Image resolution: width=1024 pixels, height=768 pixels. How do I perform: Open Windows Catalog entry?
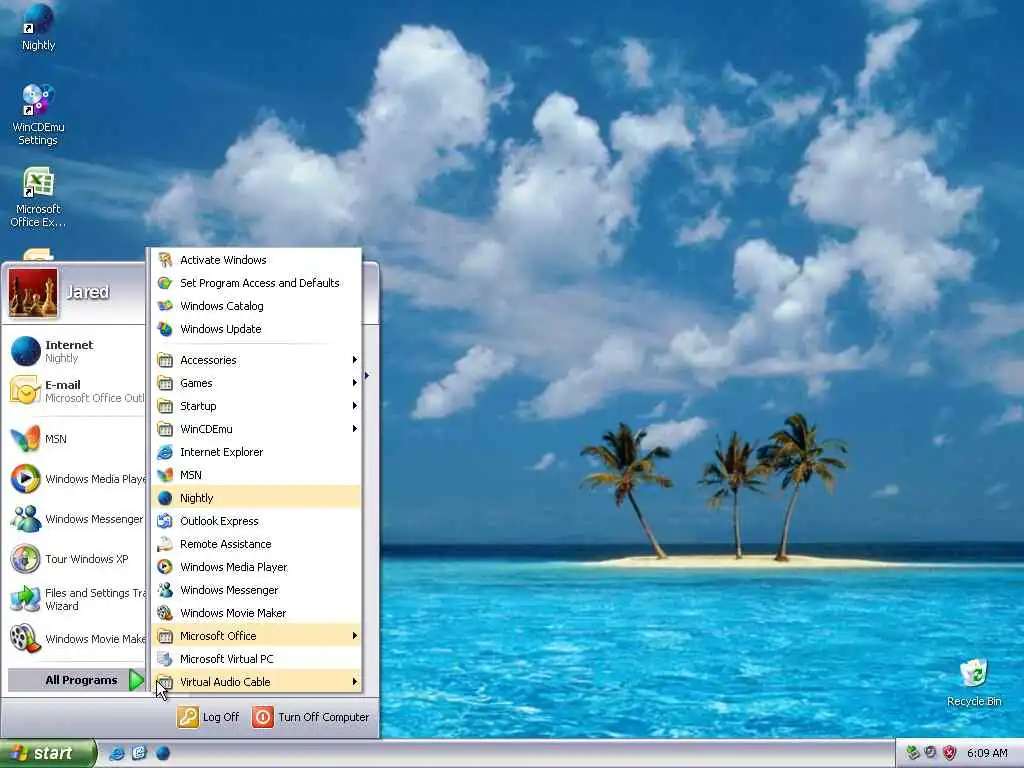point(256,306)
